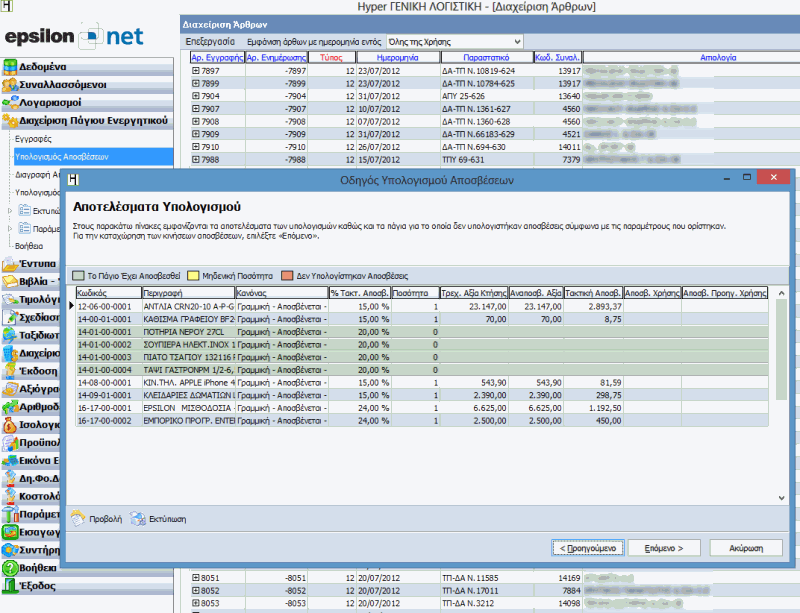This screenshot has width=800, height=613.
Task: Click the Επόμενο > button
Action: pyautogui.click(x=666, y=548)
